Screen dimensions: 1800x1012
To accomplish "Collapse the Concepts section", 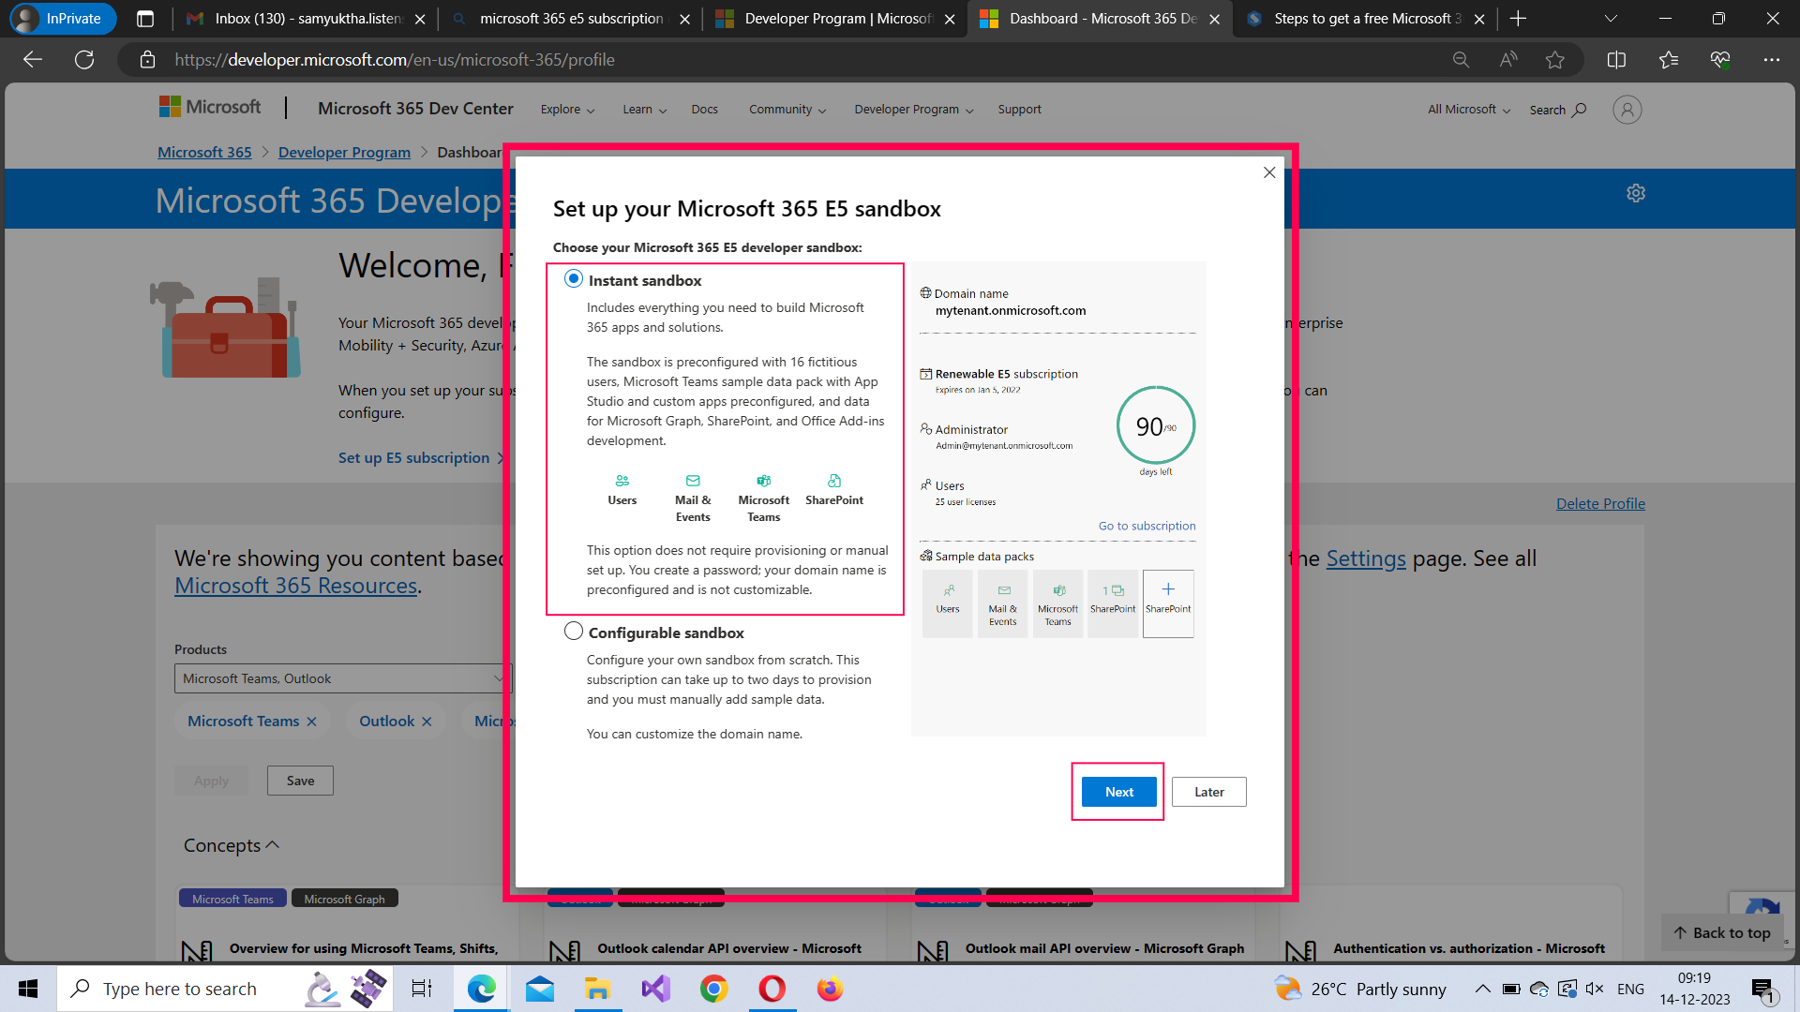I will point(231,845).
